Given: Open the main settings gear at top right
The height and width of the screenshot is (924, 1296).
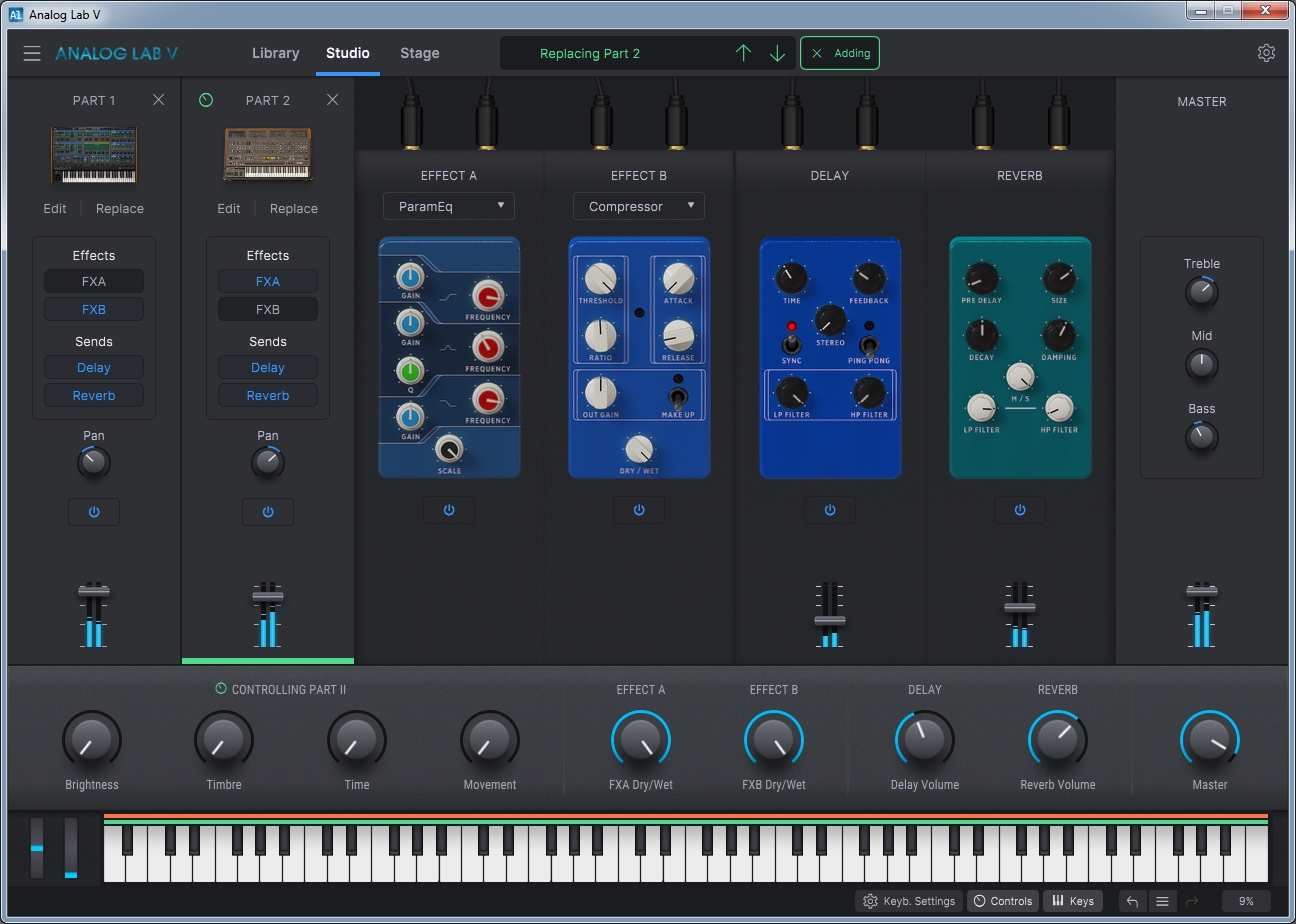Looking at the screenshot, I should [1266, 52].
